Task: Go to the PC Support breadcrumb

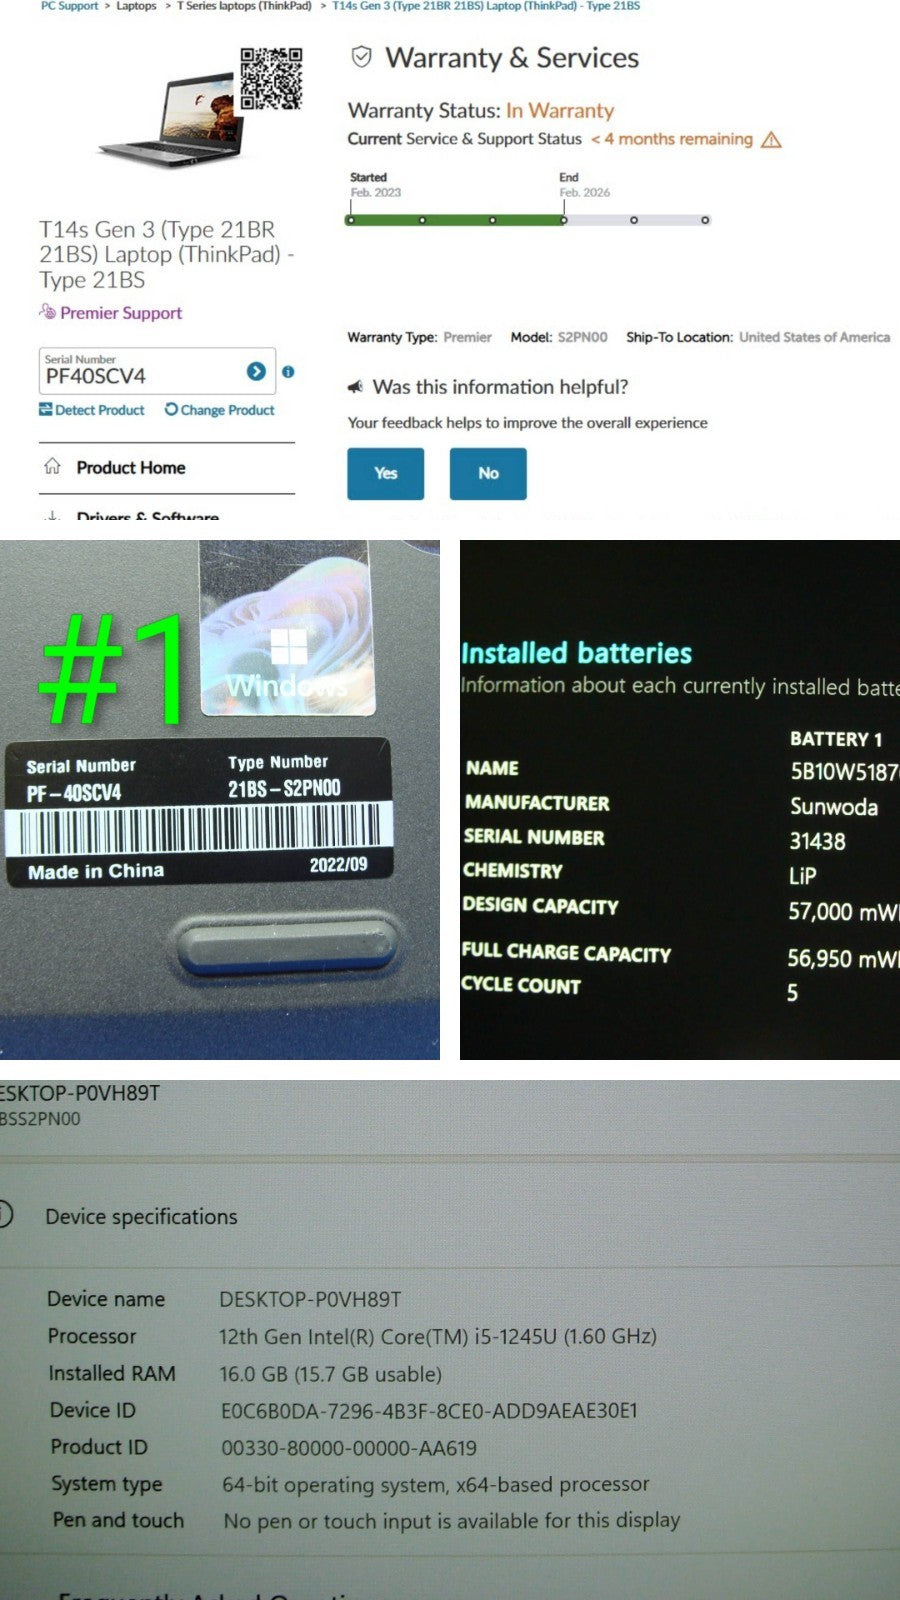Action: (69, 6)
